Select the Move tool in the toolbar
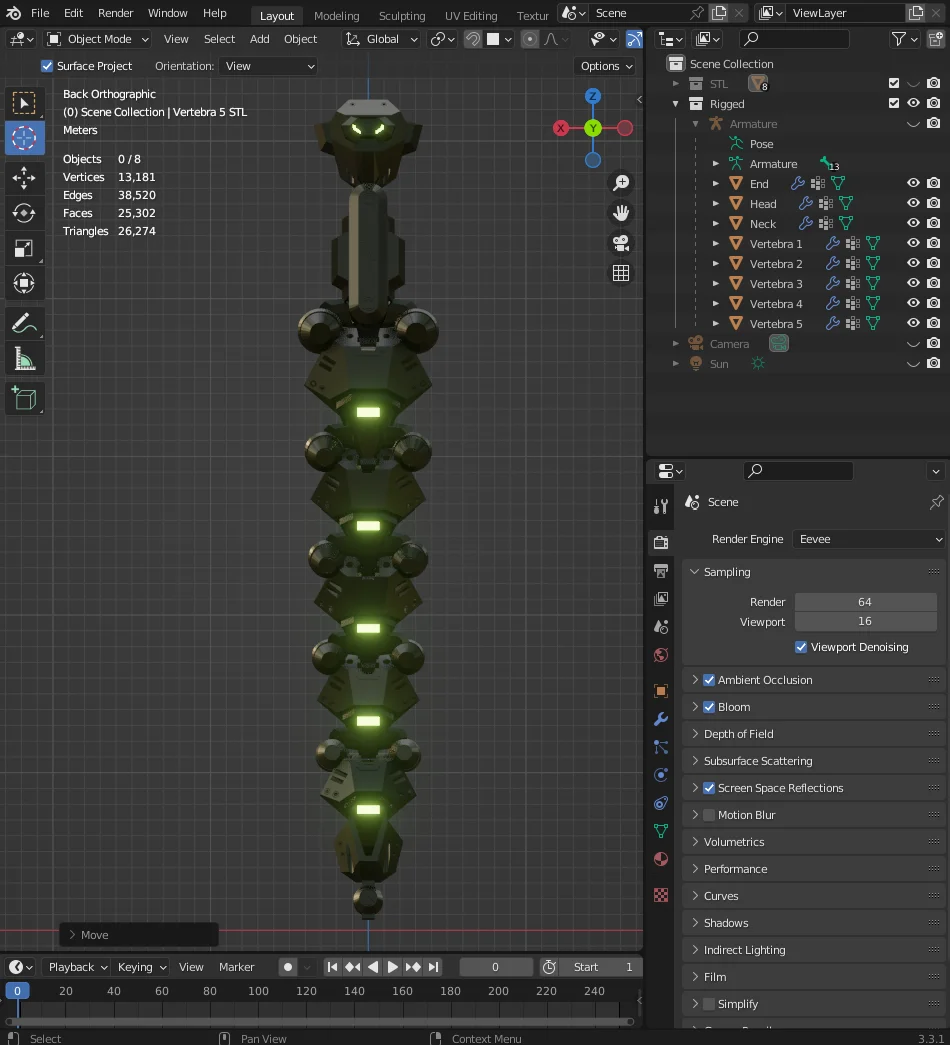The height and width of the screenshot is (1045, 950). tap(25, 178)
